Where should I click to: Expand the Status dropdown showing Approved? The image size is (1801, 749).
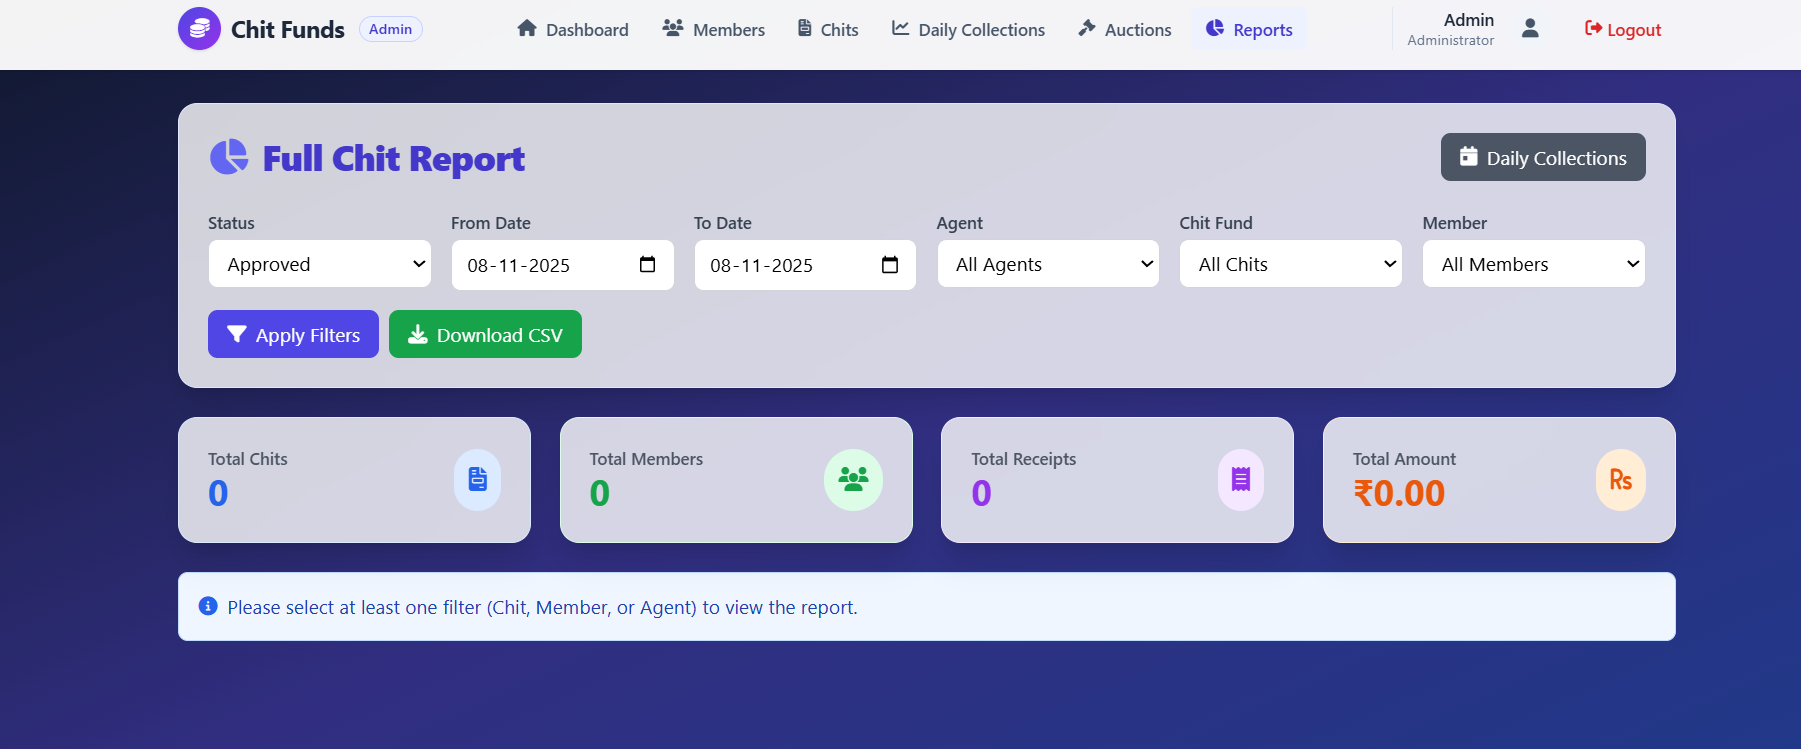click(x=319, y=264)
